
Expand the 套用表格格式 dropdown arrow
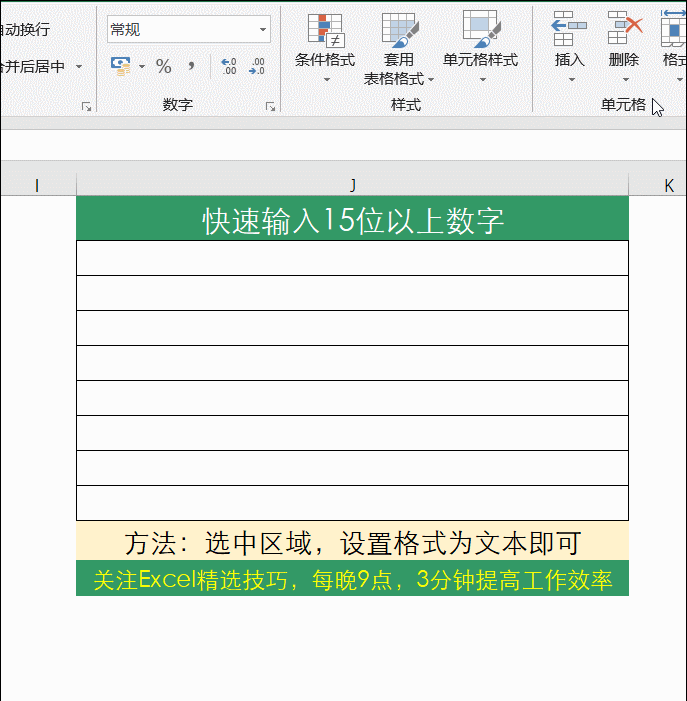click(431, 80)
